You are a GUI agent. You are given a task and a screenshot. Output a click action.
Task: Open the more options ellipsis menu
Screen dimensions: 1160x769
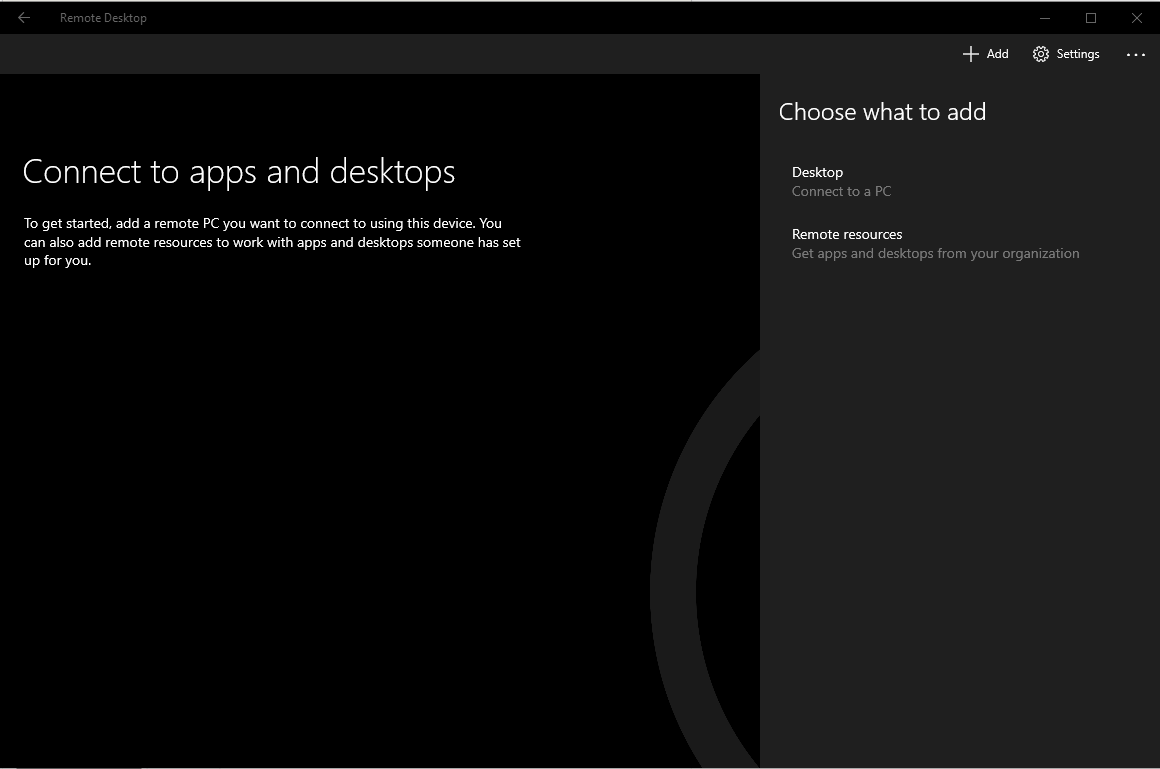(x=1136, y=54)
